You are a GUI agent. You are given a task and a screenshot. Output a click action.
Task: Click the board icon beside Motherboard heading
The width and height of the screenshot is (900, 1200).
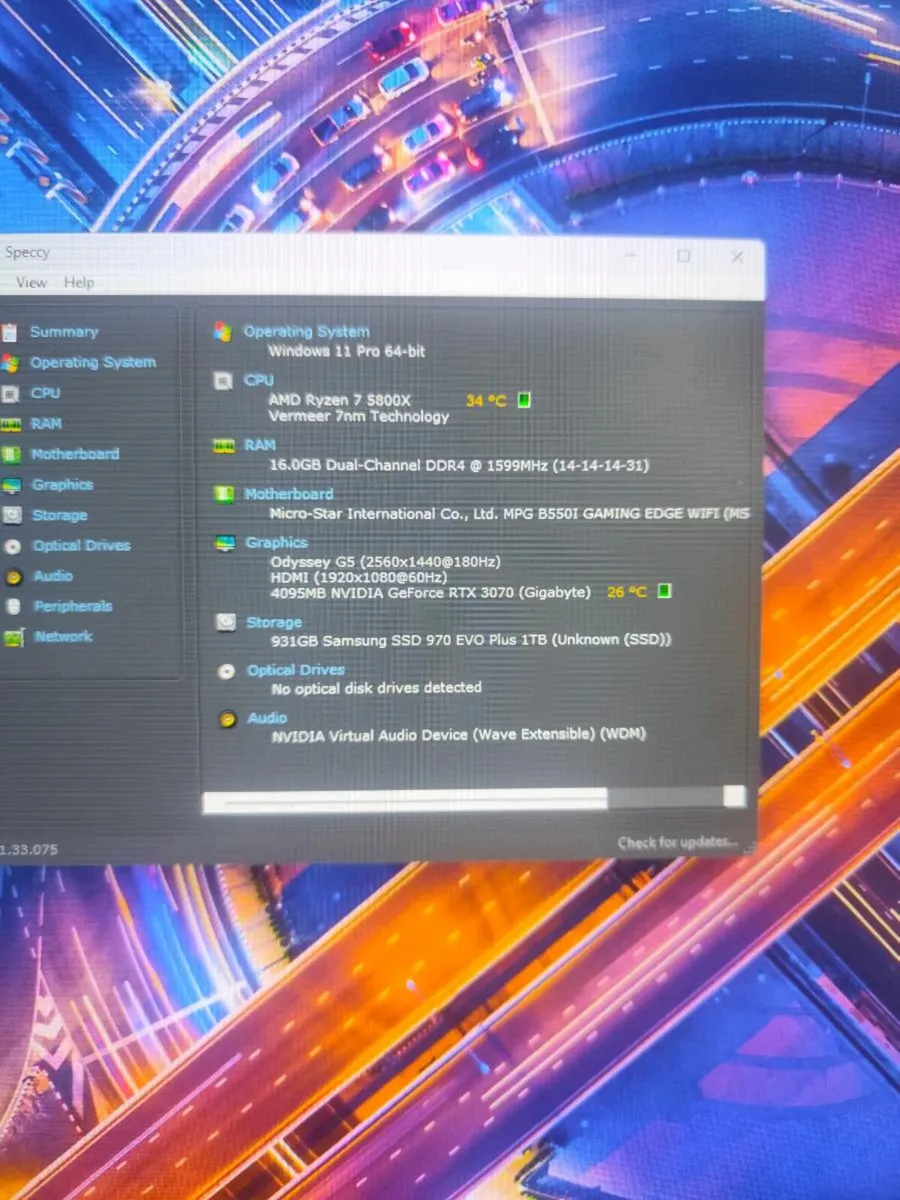[225, 495]
